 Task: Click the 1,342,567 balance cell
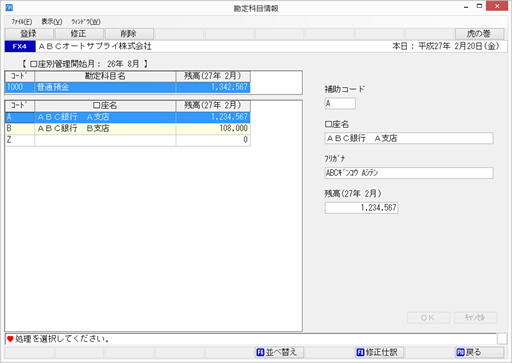(x=213, y=87)
